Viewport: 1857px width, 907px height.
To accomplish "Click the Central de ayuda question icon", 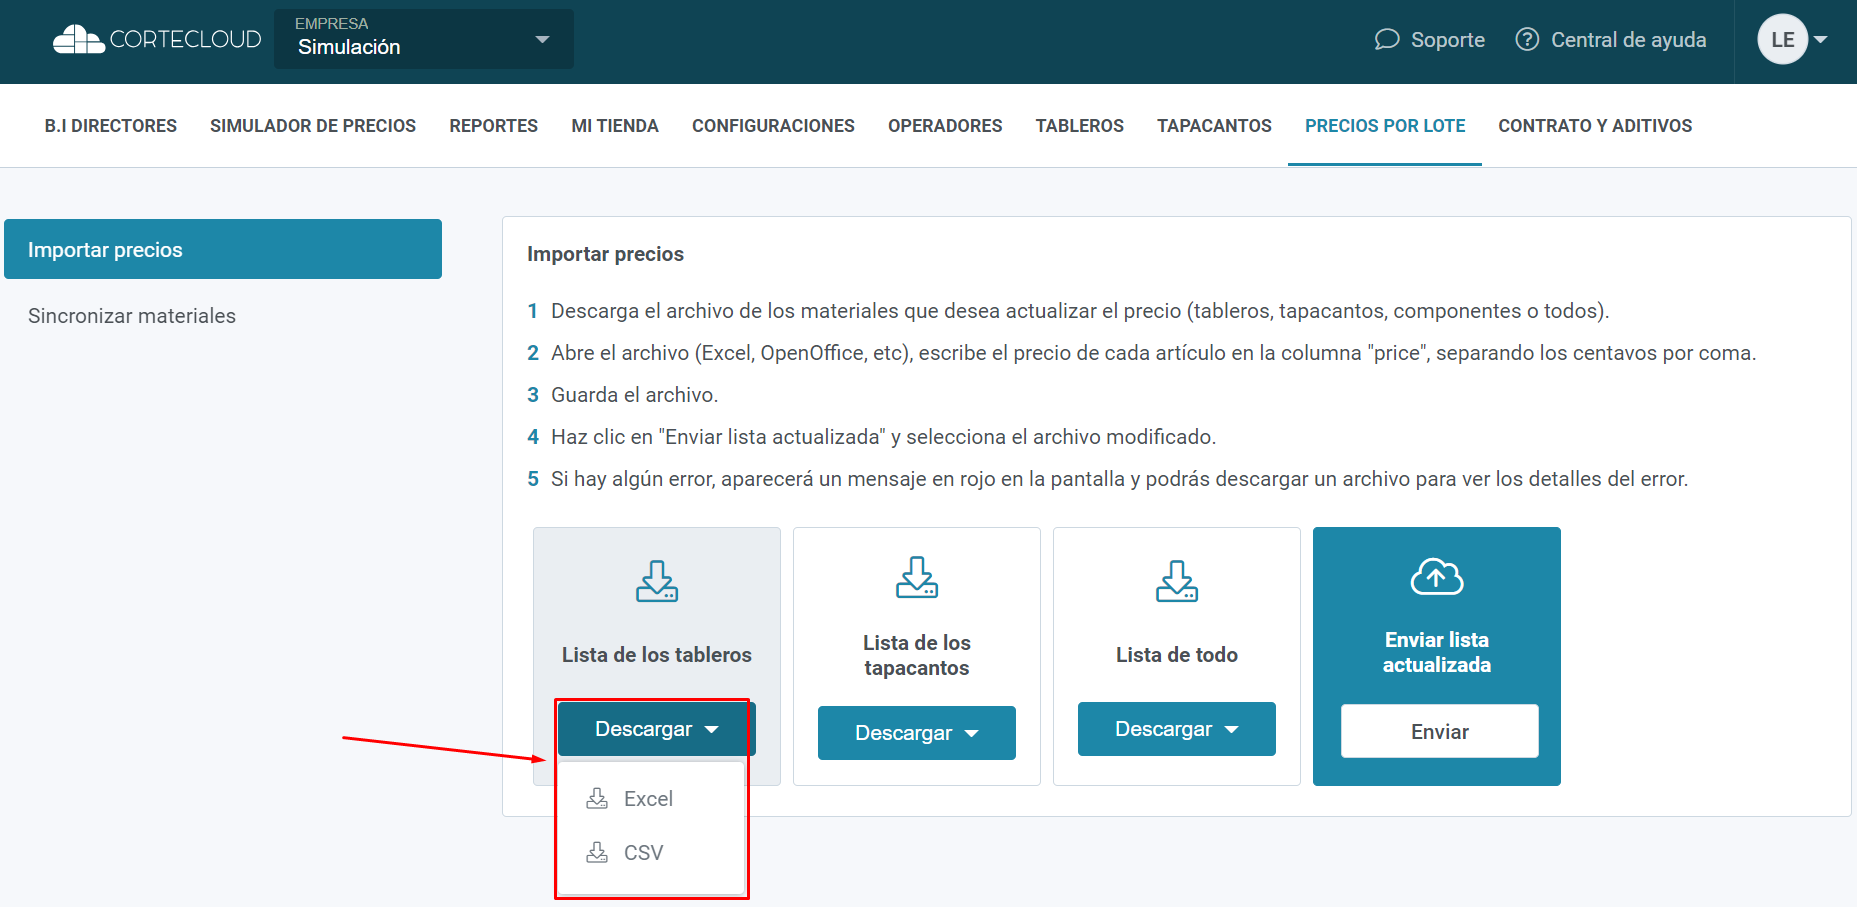I will pos(1527,40).
